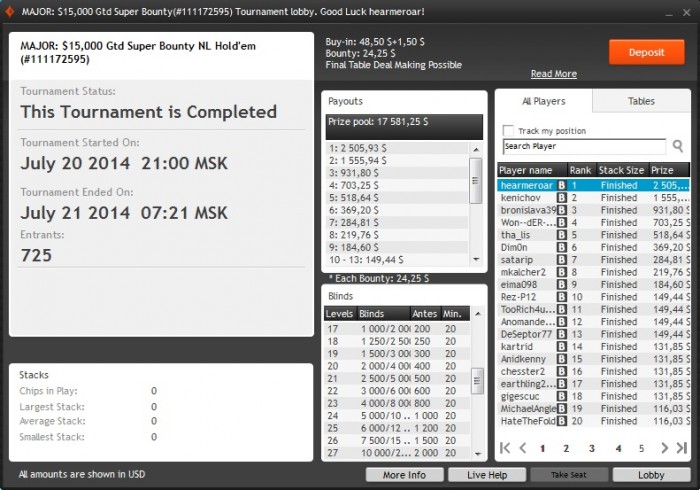
Task: Open players page 2
Action: [x=566, y=448]
